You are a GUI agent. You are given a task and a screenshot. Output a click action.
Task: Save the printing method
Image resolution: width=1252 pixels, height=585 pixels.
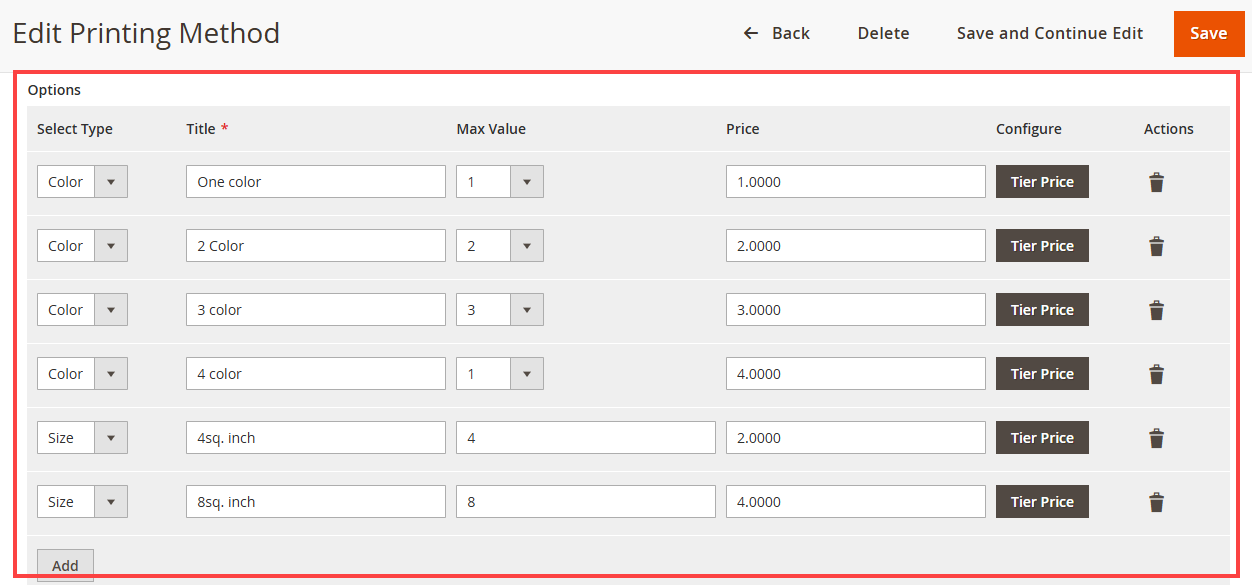[x=1208, y=33]
